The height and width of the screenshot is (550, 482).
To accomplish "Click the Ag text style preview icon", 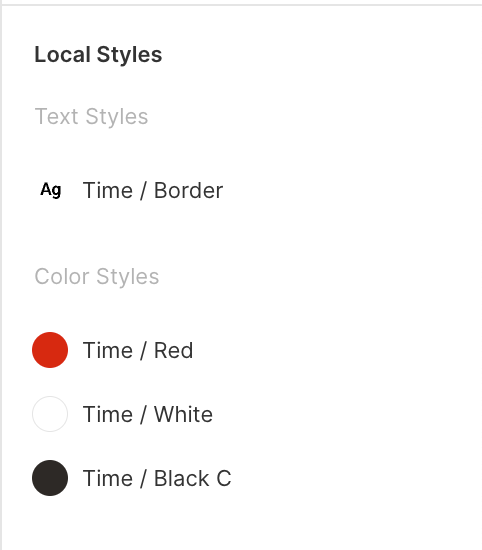I will [x=51, y=190].
